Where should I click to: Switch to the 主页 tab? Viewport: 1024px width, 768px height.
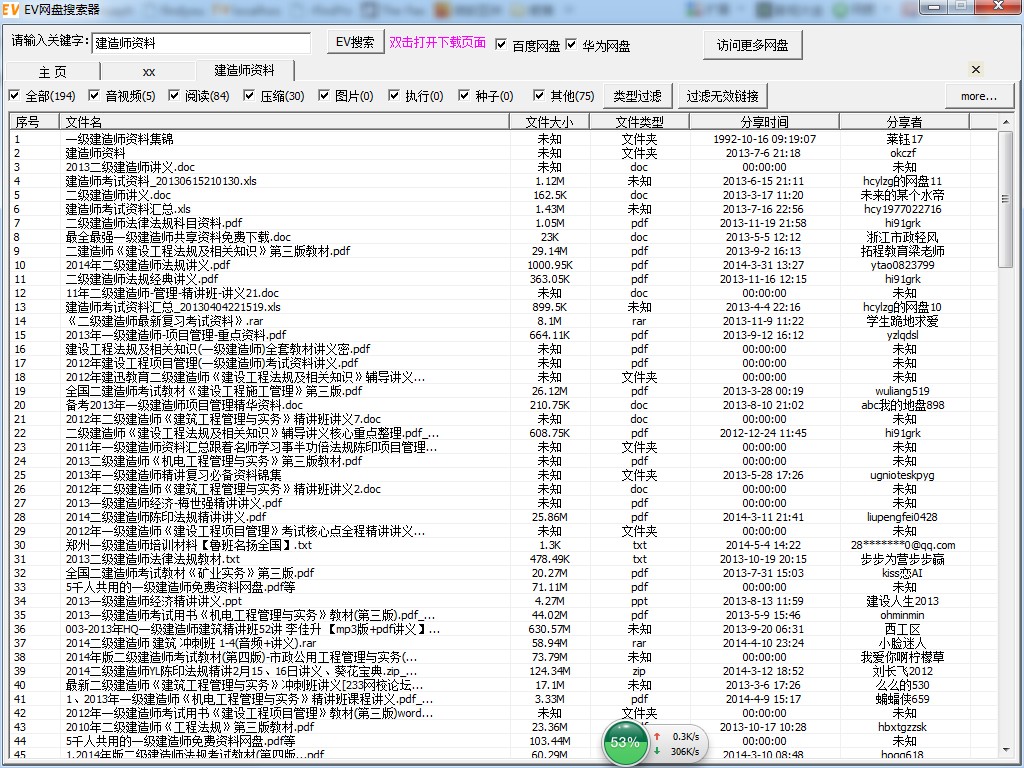coord(52,72)
